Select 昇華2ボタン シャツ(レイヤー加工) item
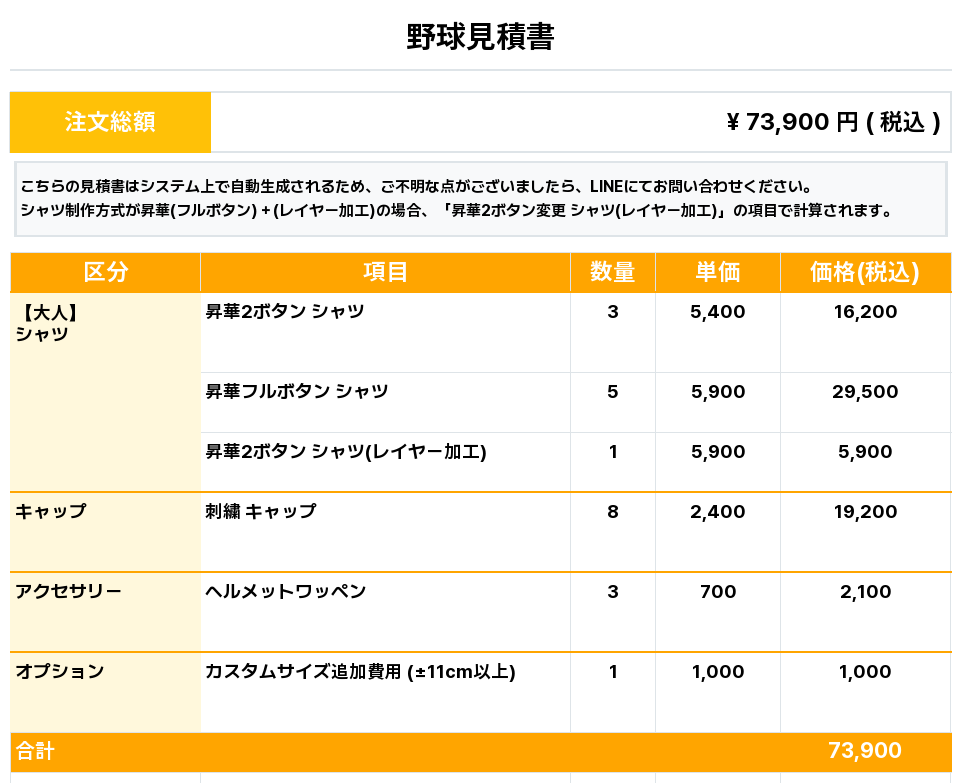961x783 pixels. coord(346,452)
